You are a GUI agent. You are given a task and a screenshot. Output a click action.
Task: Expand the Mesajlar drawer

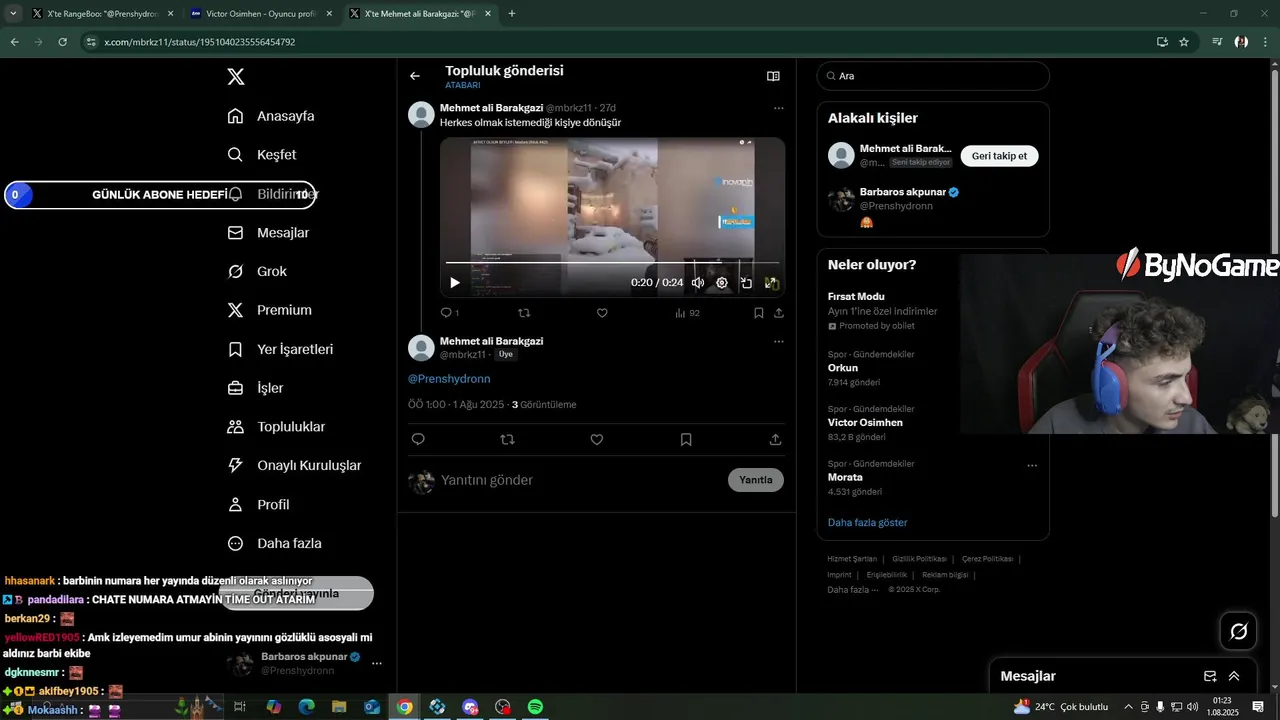[1234, 677]
